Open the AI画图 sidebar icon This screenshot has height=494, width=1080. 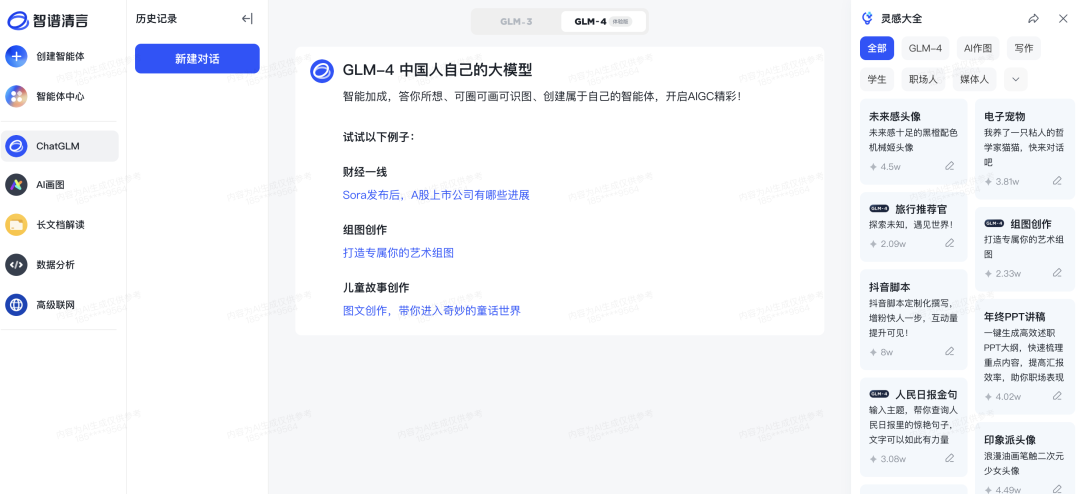(16, 185)
